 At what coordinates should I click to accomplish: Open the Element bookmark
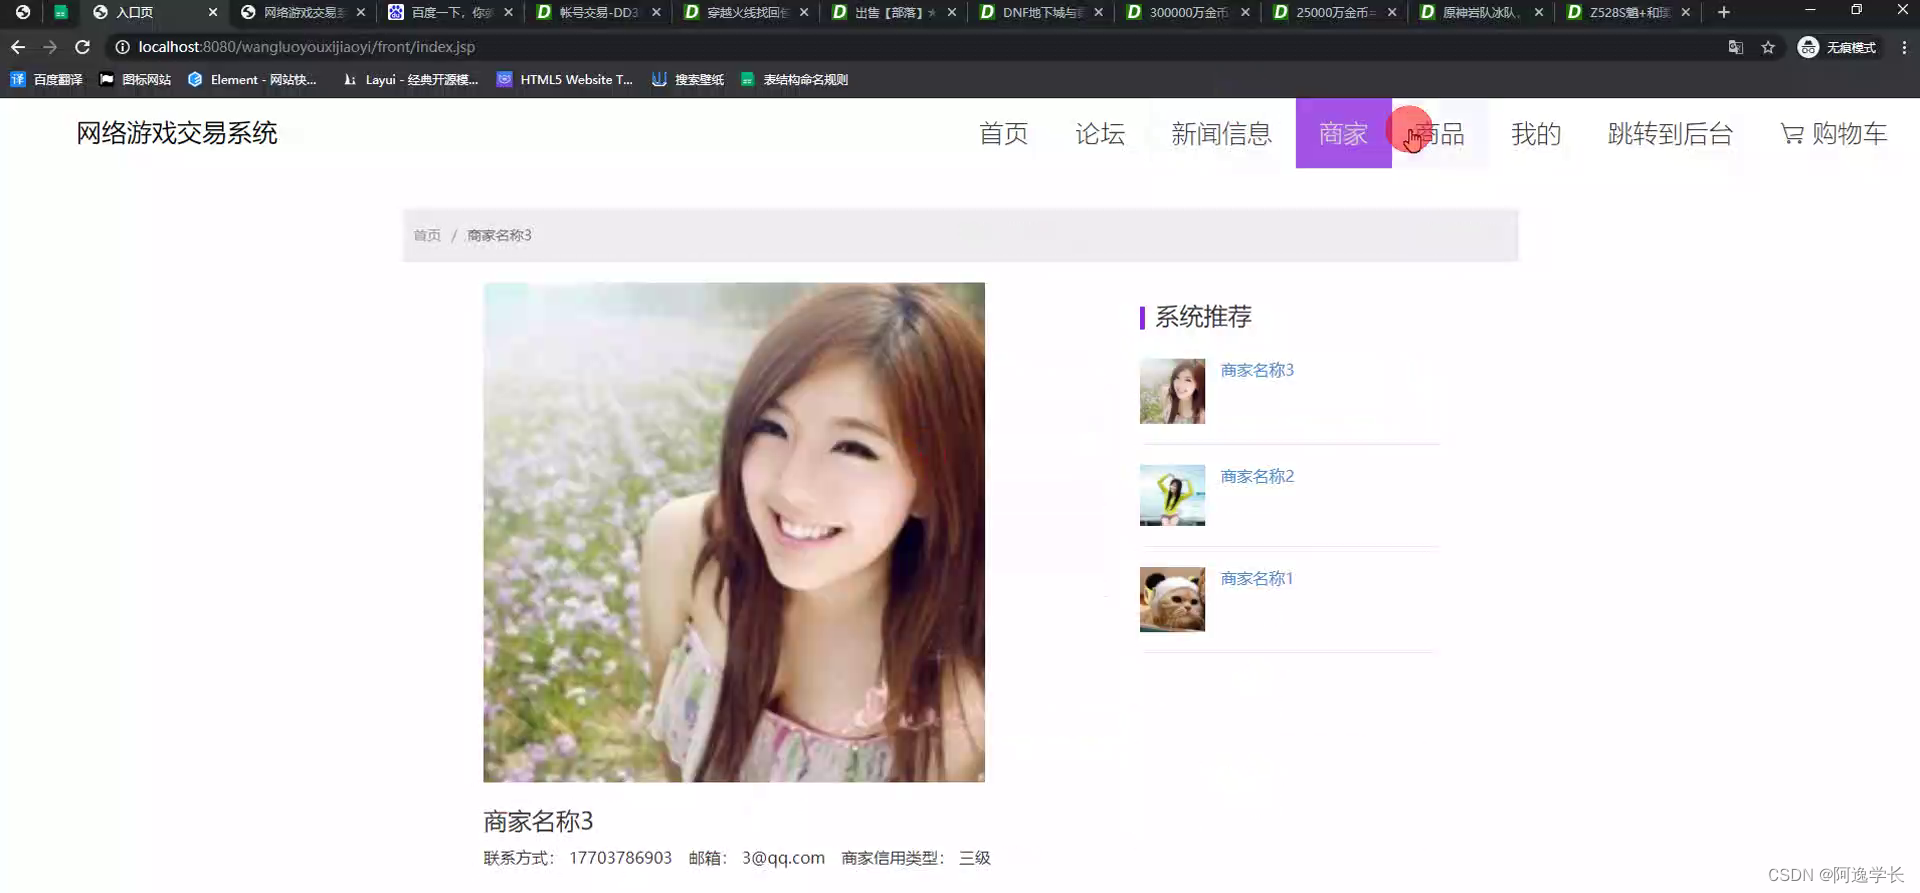point(252,79)
